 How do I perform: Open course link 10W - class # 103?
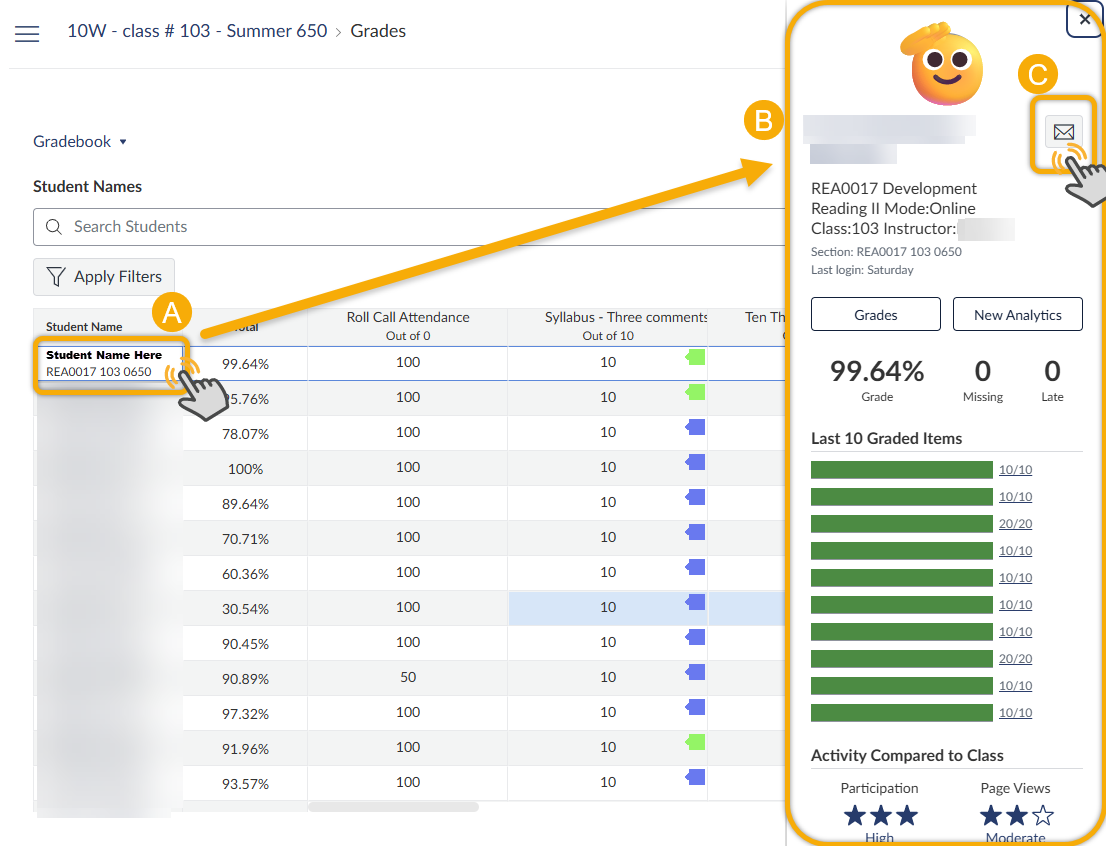click(197, 31)
